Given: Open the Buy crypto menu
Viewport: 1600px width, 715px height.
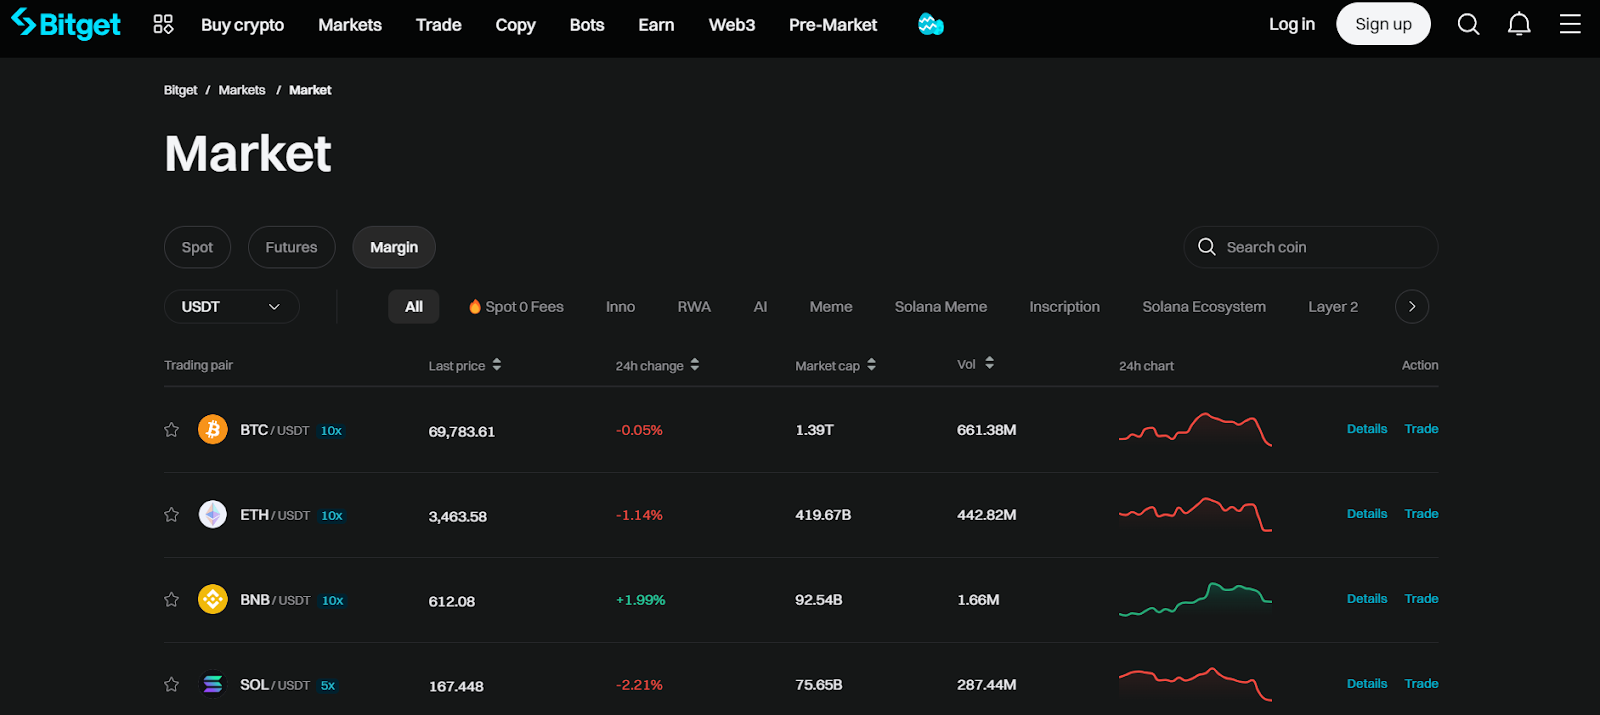Looking at the screenshot, I should tap(243, 25).
